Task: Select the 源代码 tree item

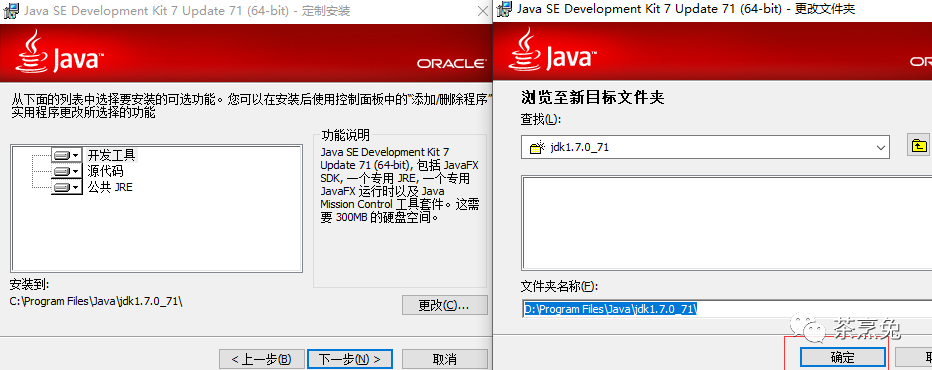Action: coord(105,171)
